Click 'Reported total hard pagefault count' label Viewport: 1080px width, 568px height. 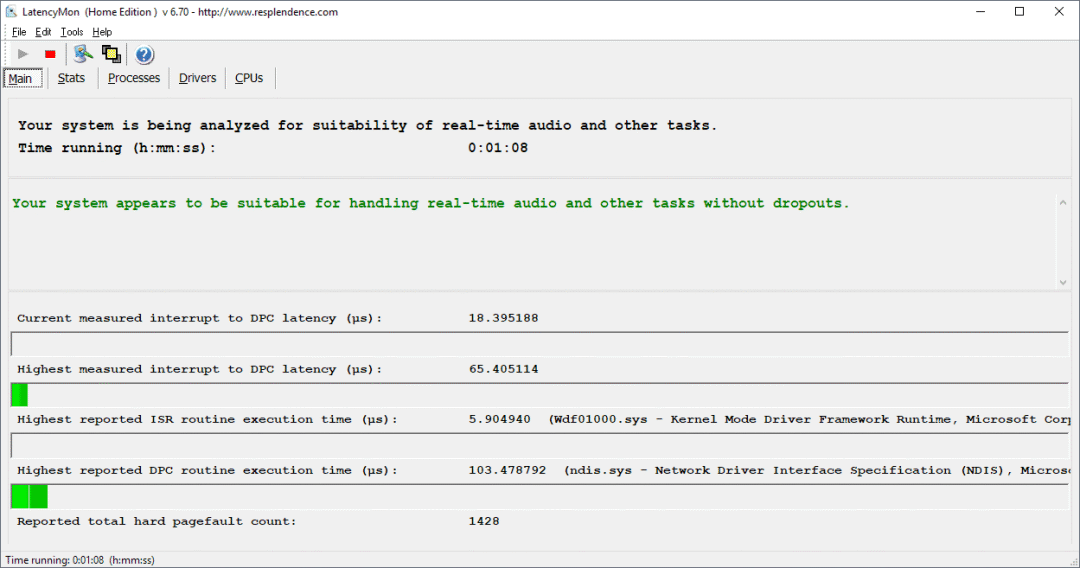[x=156, y=521]
